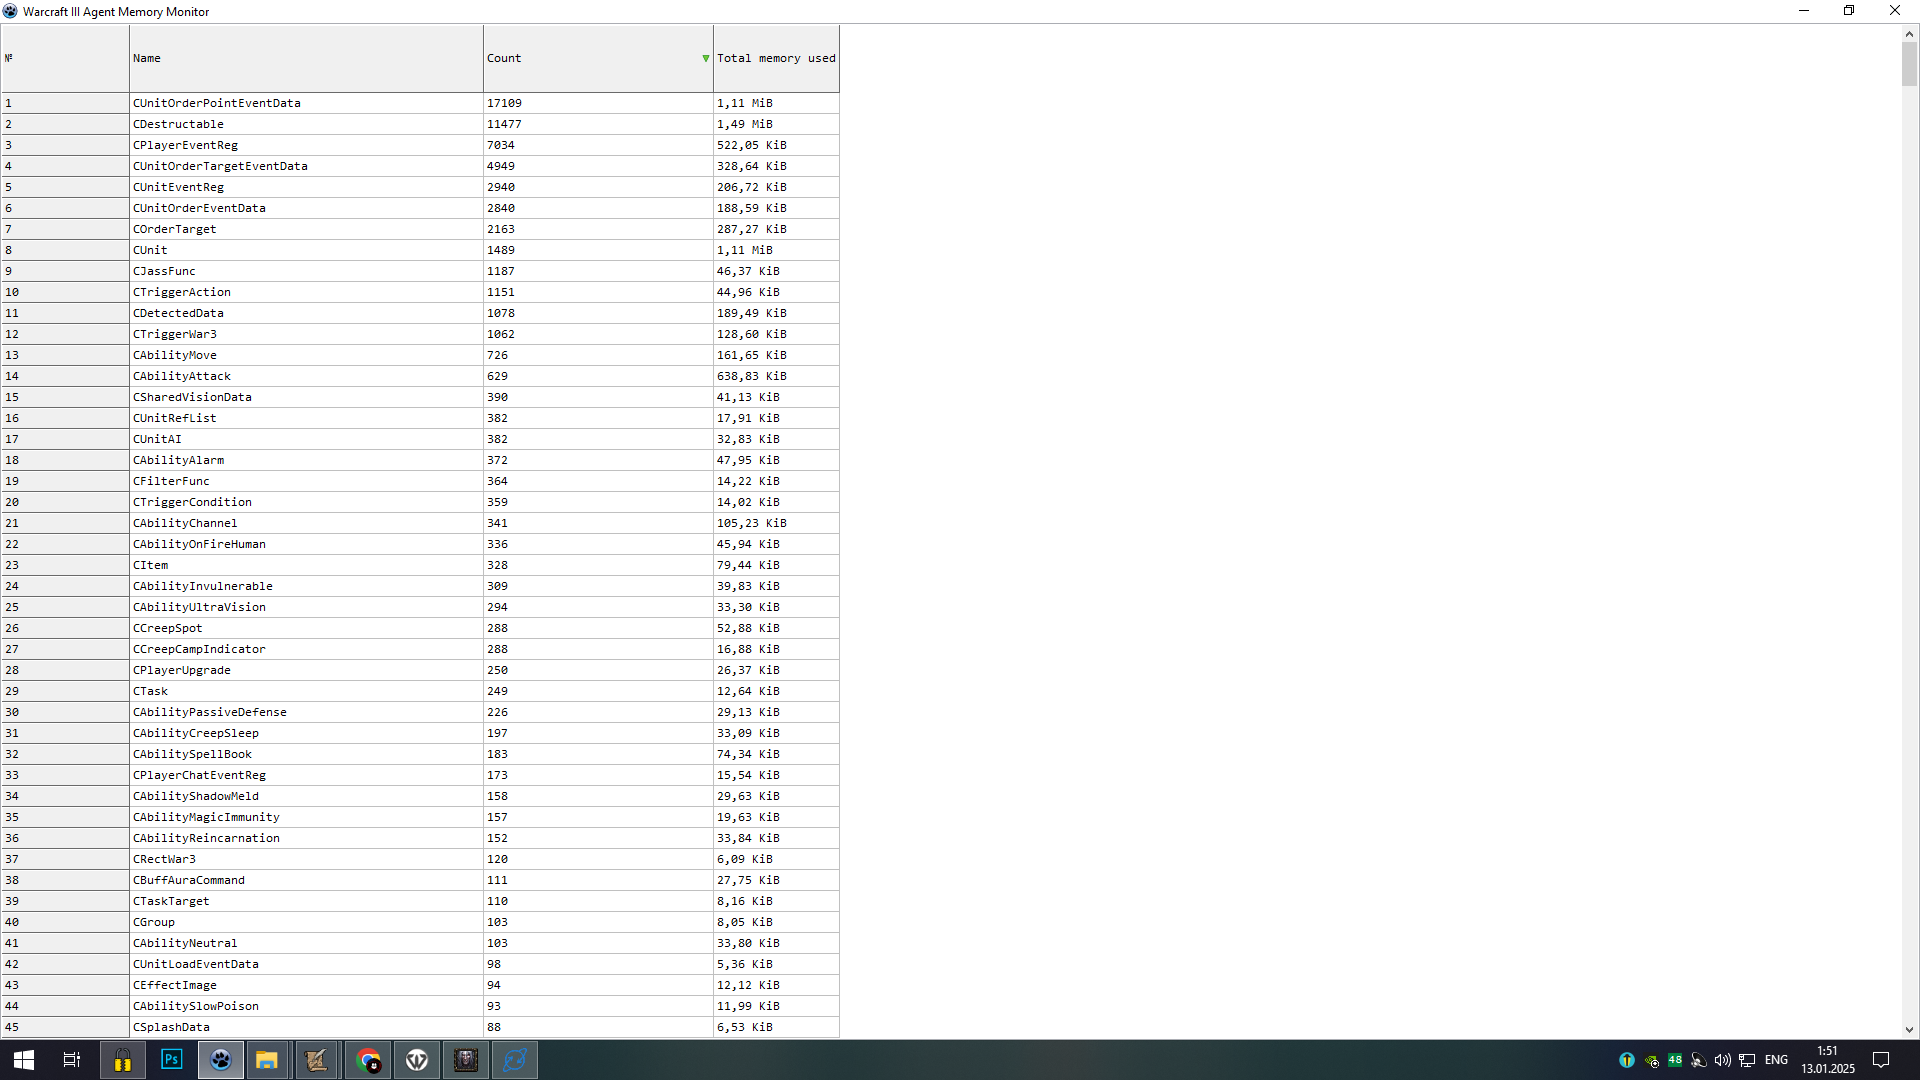Click the NVIDIA tray icon
The height and width of the screenshot is (1080, 1920).
1651,1061
